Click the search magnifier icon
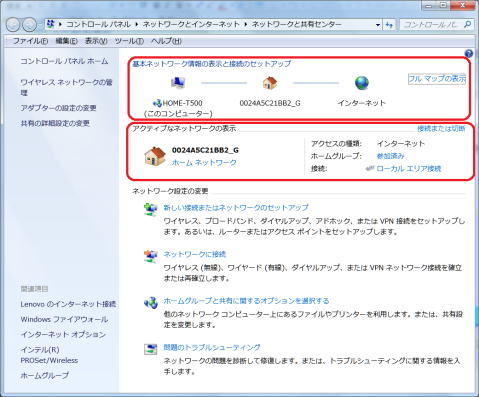The width and height of the screenshot is (479, 397). click(467, 24)
